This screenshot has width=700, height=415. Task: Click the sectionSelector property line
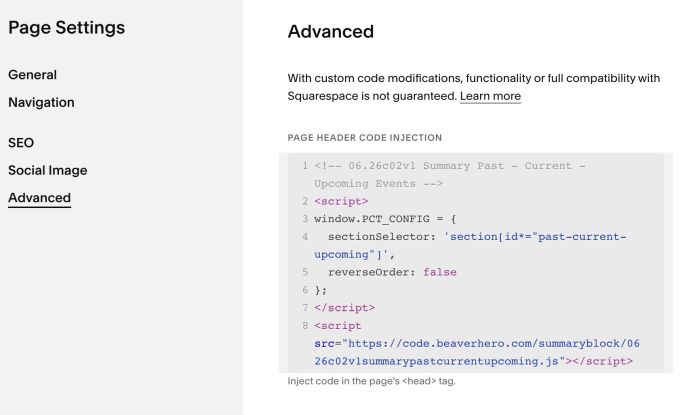pos(470,245)
